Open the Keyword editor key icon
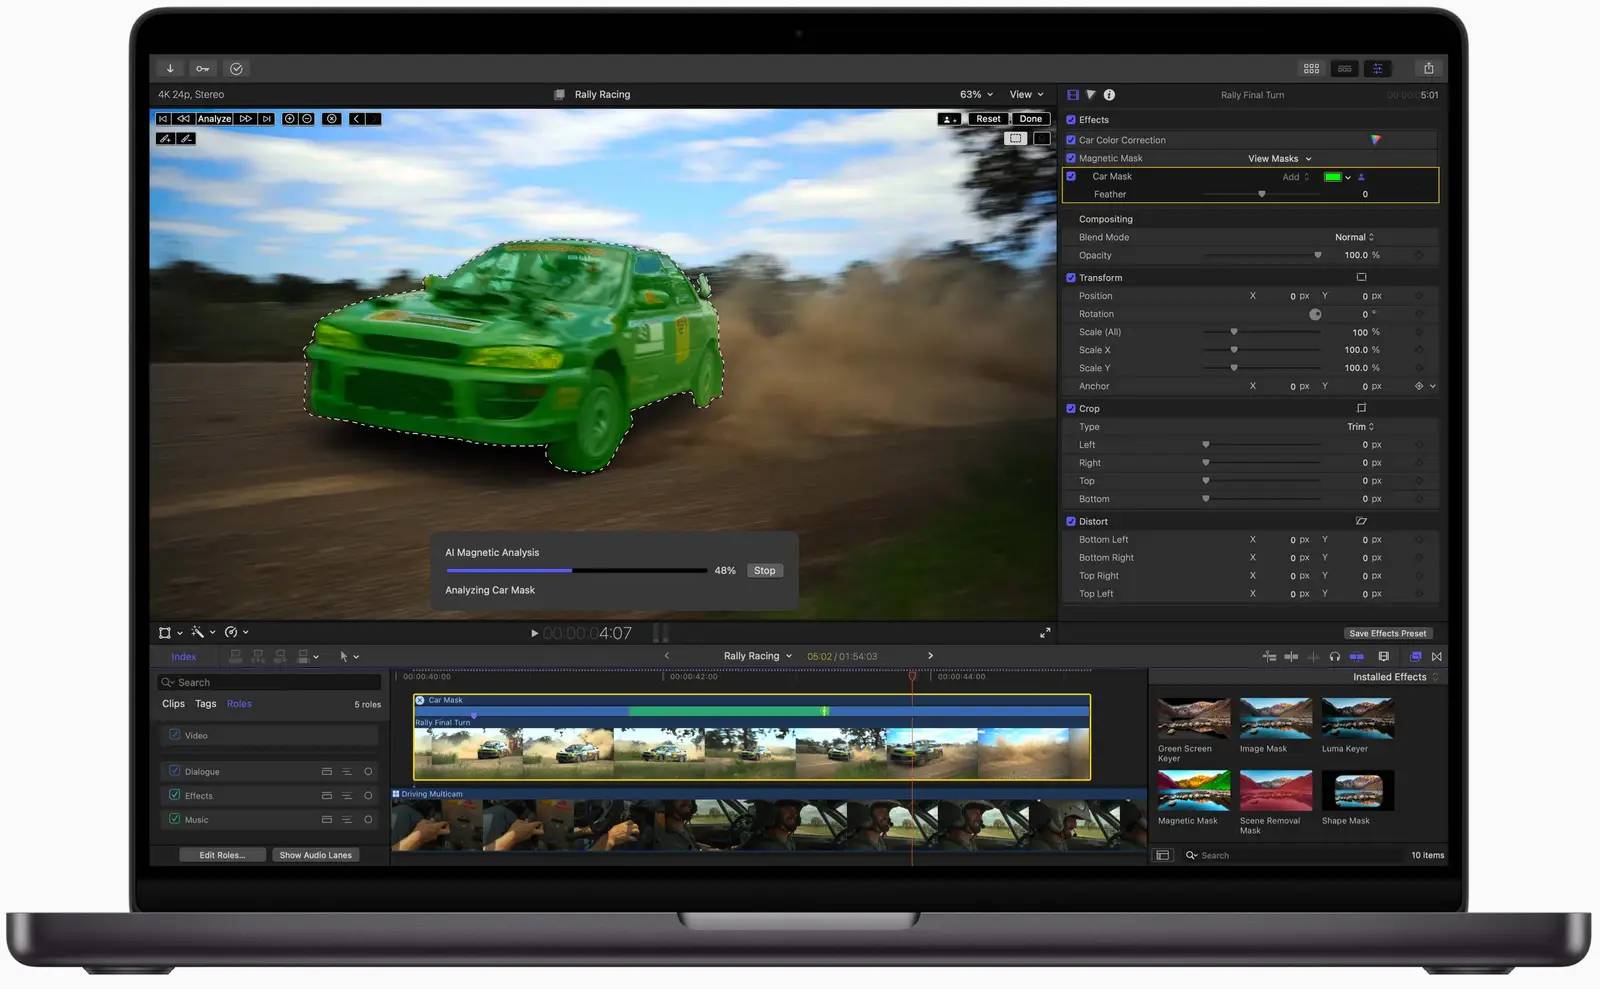This screenshot has height=989, width=1600. (x=203, y=69)
